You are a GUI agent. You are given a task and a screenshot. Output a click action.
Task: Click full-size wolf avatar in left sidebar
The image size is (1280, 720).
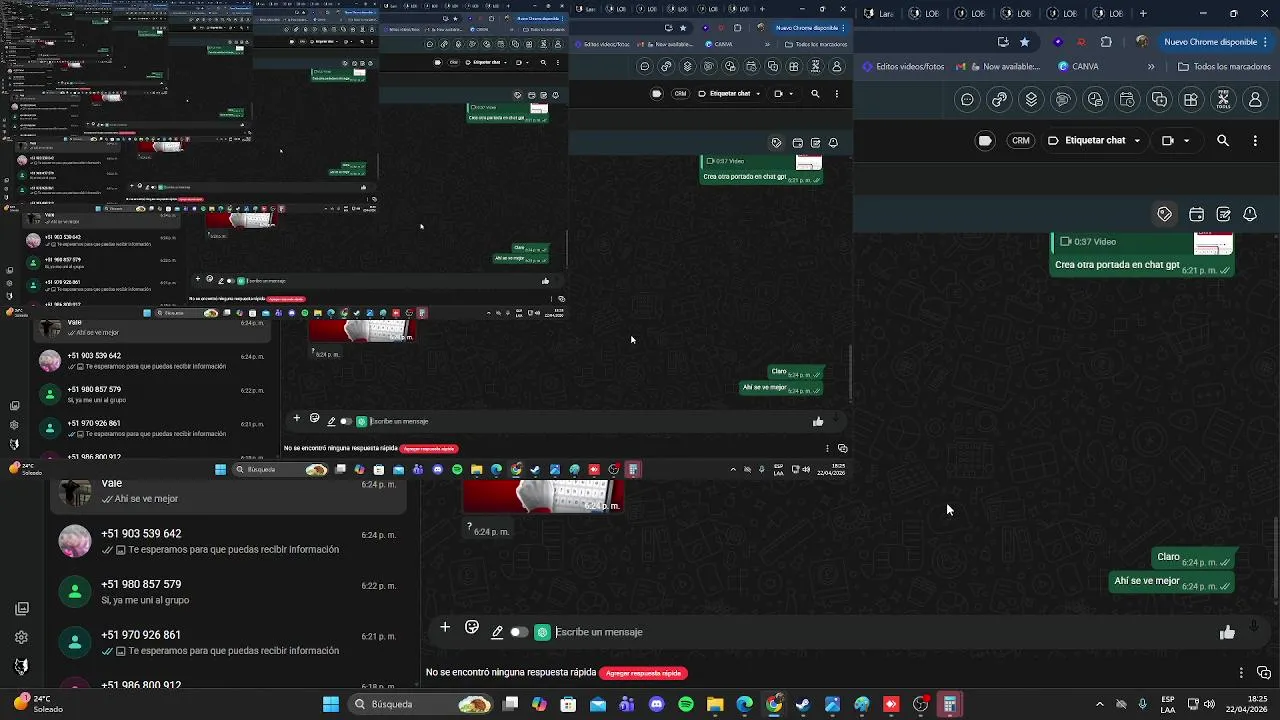pos(21,666)
